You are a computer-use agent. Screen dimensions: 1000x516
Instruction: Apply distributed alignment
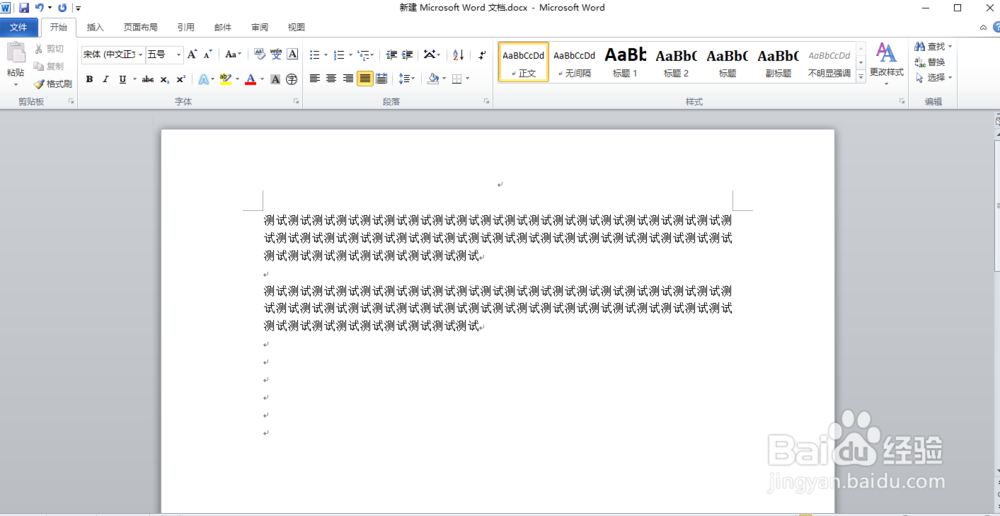381,78
